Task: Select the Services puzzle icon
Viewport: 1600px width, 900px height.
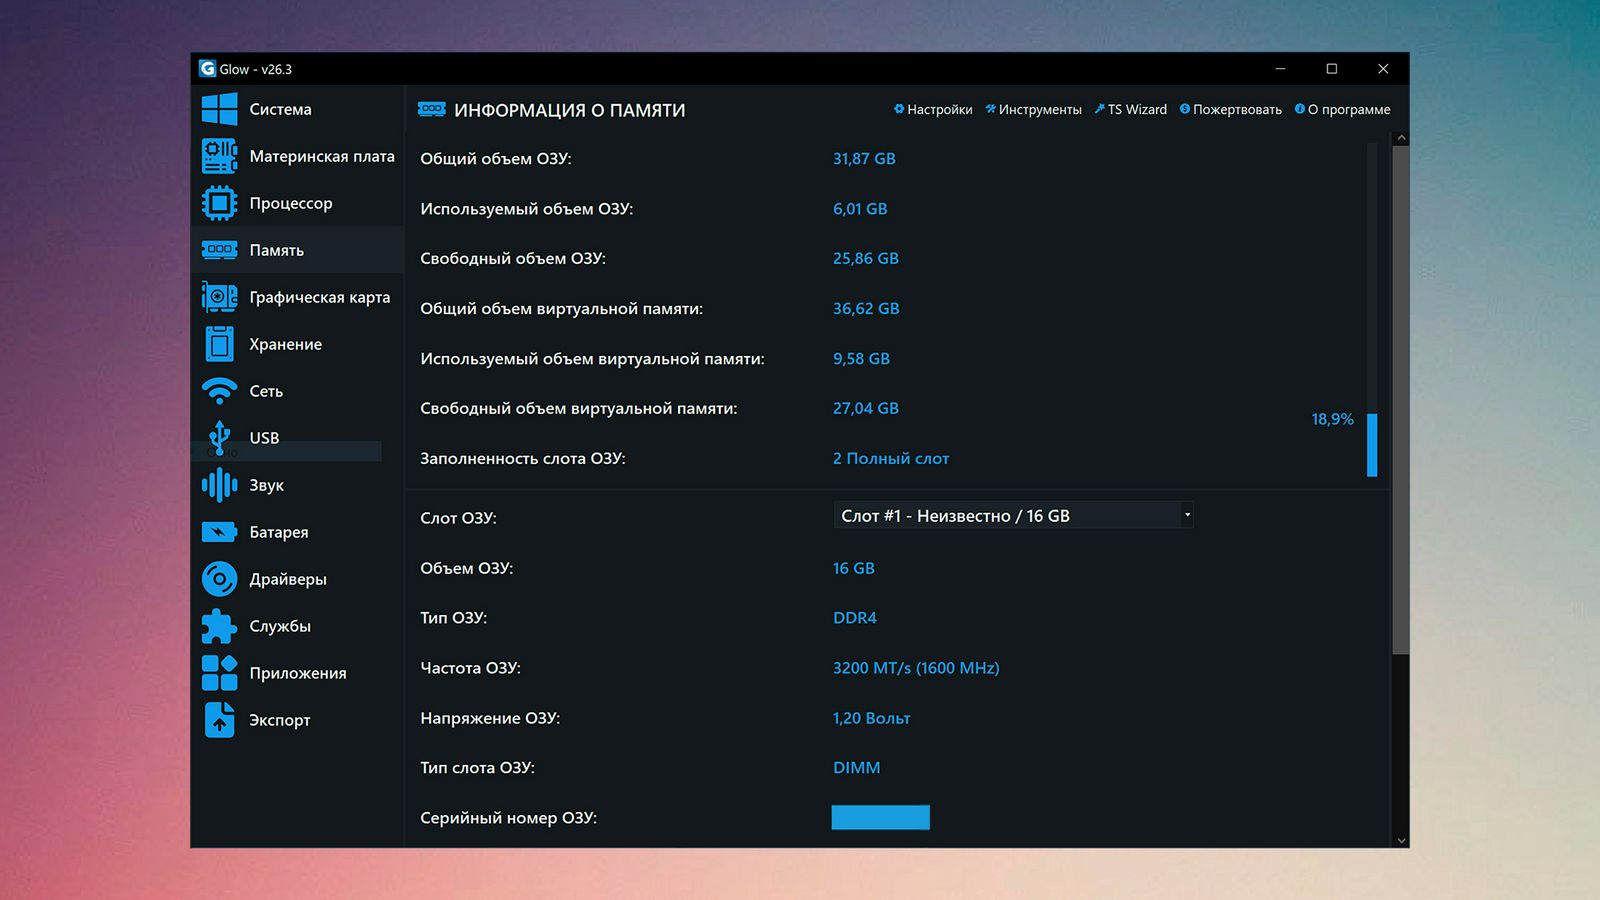Action: click(219, 626)
